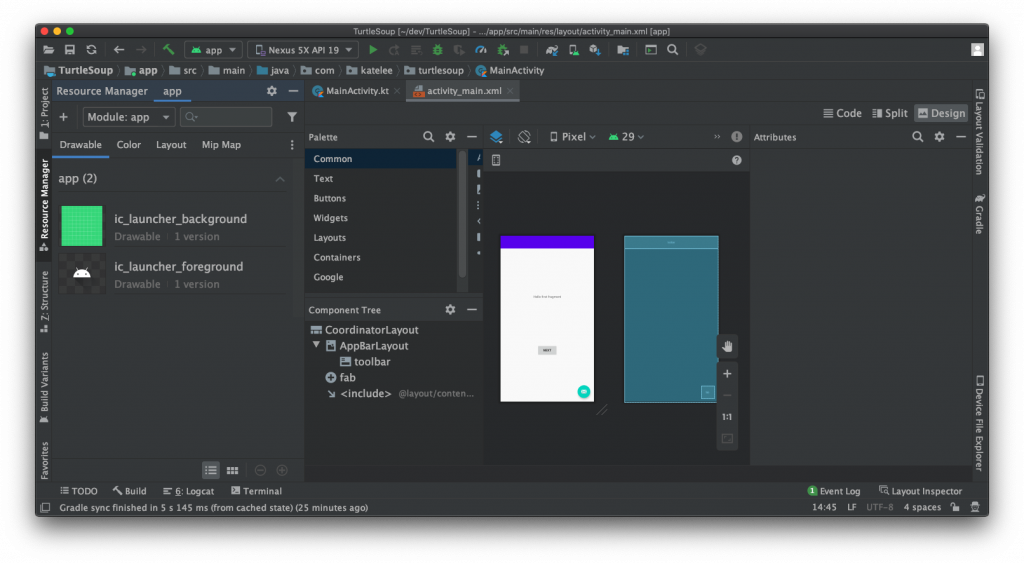Screen dimensions: 1024x563
Task: Zoom in the design canvas with the plus icon
Action: (x=727, y=374)
